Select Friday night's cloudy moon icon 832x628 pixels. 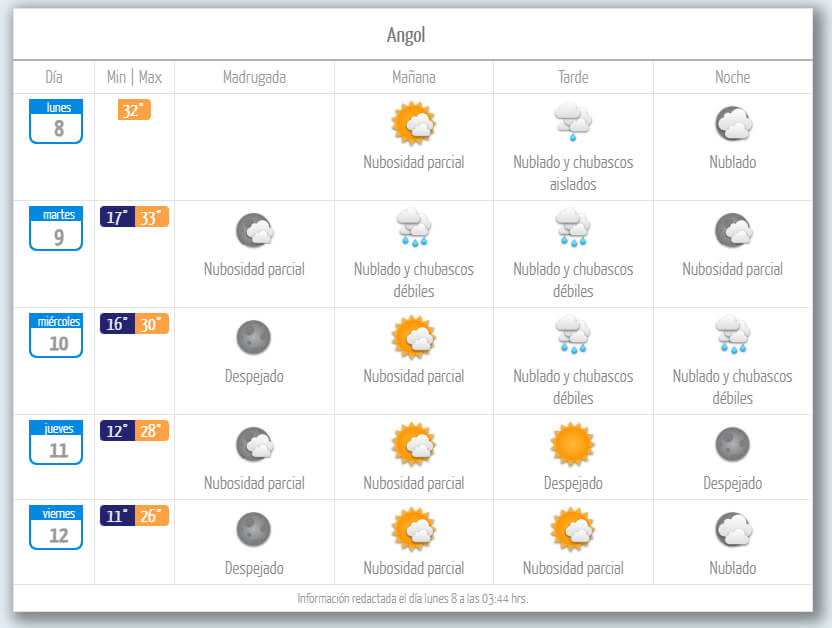733,529
